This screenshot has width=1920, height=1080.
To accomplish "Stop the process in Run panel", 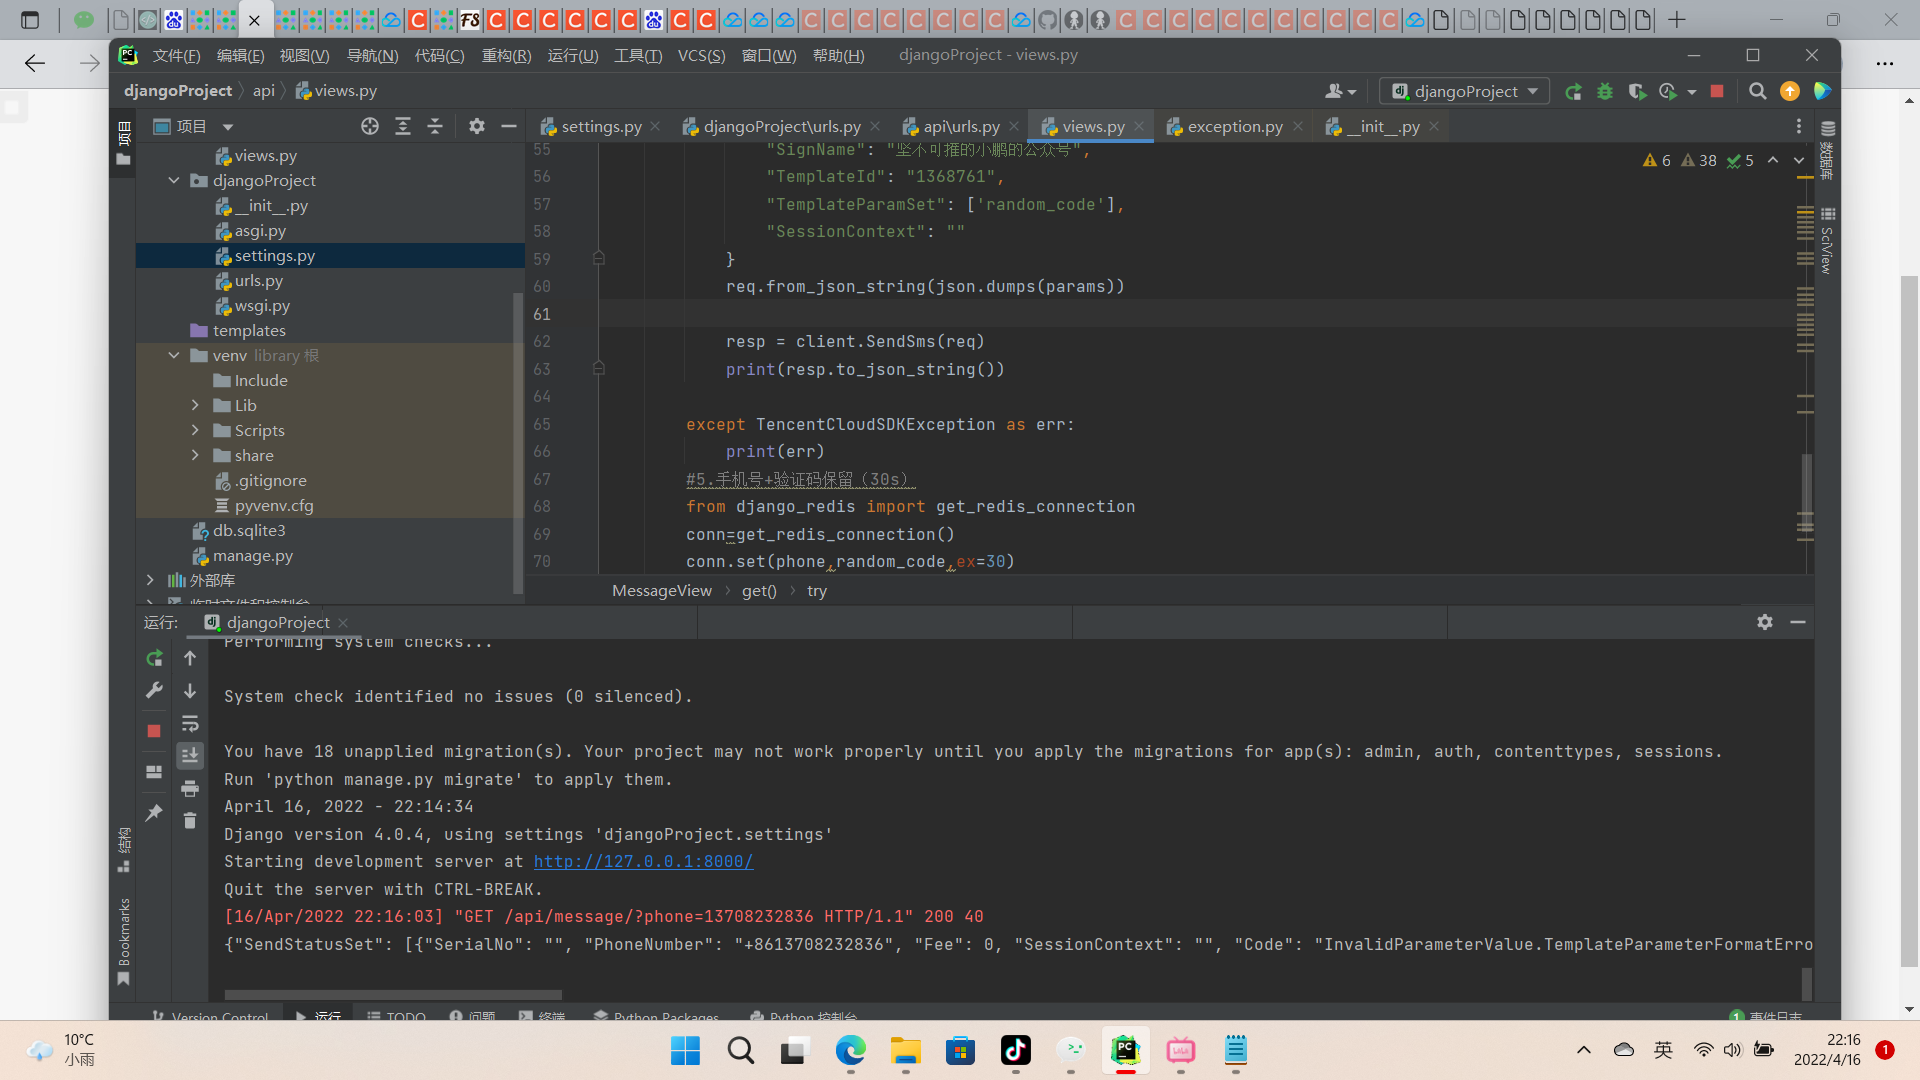I will pyautogui.click(x=154, y=731).
